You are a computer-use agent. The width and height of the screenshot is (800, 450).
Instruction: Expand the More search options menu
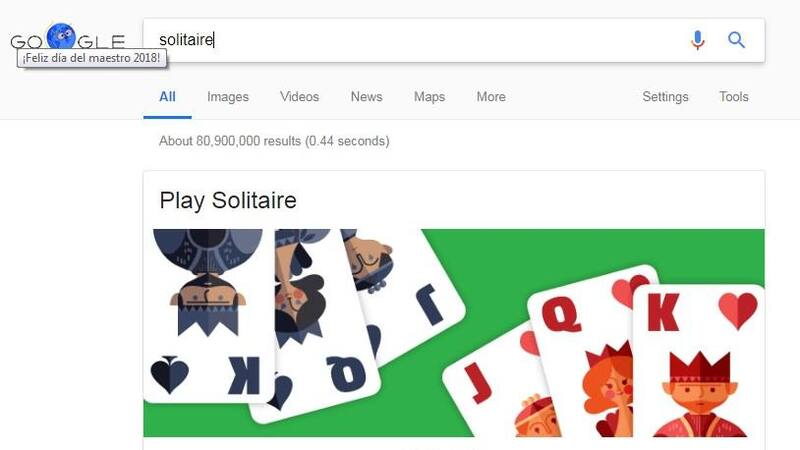pos(491,96)
